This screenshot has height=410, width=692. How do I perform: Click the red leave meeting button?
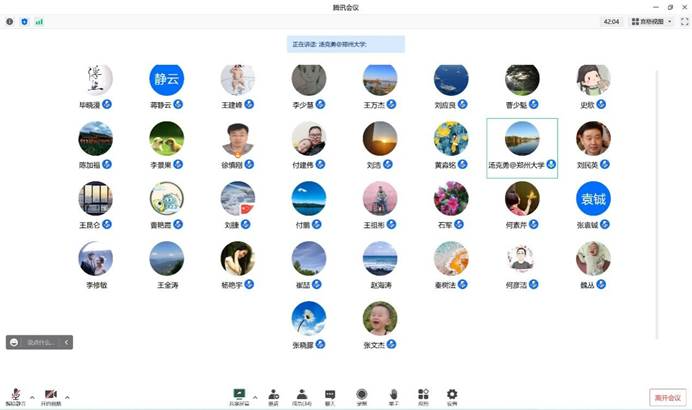pyautogui.click(x=668, y=397)
